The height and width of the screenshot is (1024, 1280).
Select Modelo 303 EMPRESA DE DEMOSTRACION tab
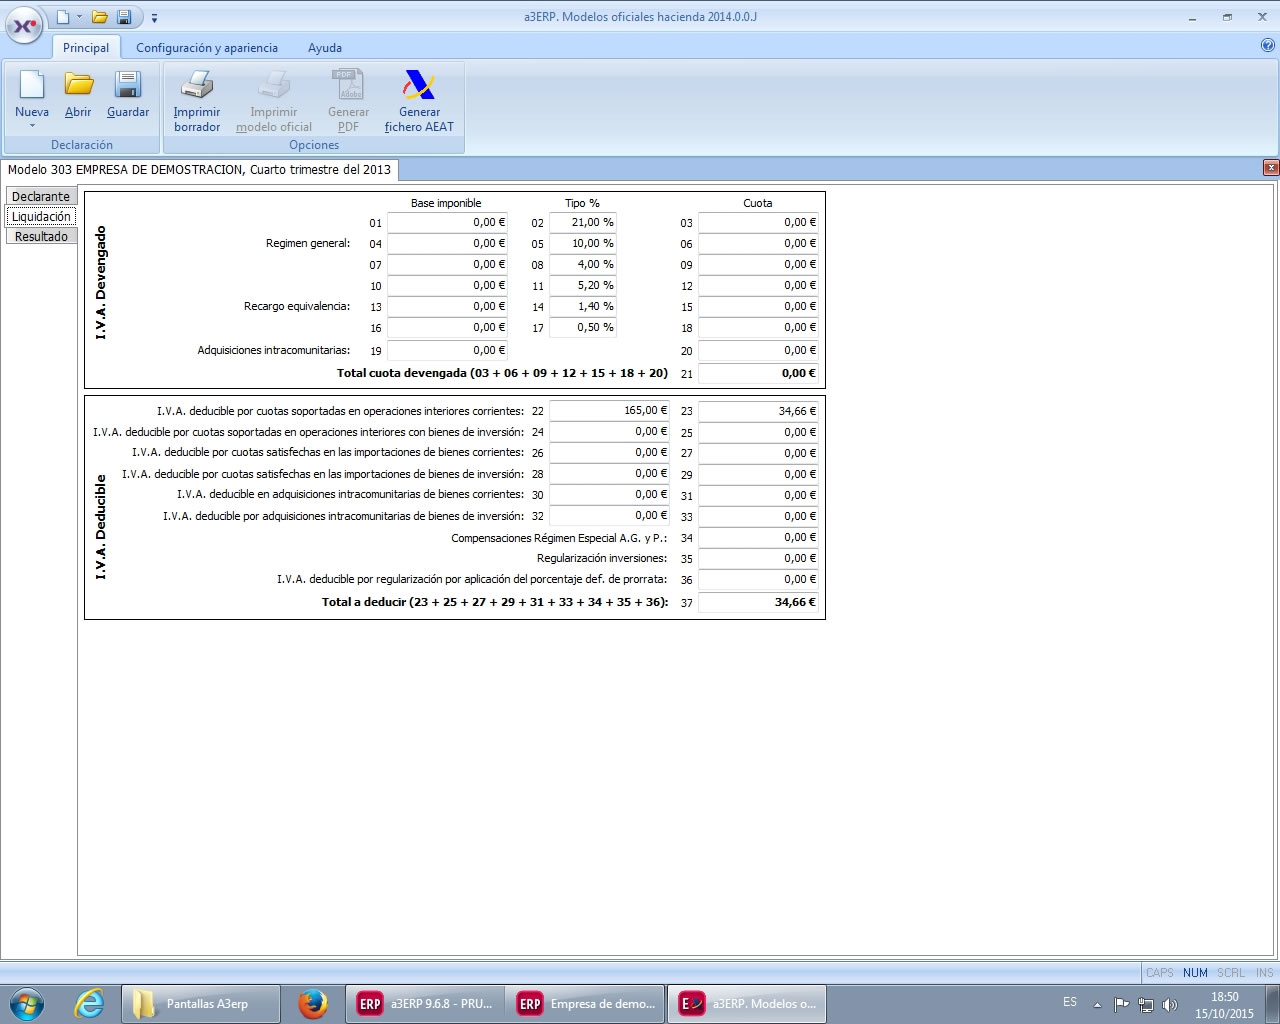(x=199, y=169)
